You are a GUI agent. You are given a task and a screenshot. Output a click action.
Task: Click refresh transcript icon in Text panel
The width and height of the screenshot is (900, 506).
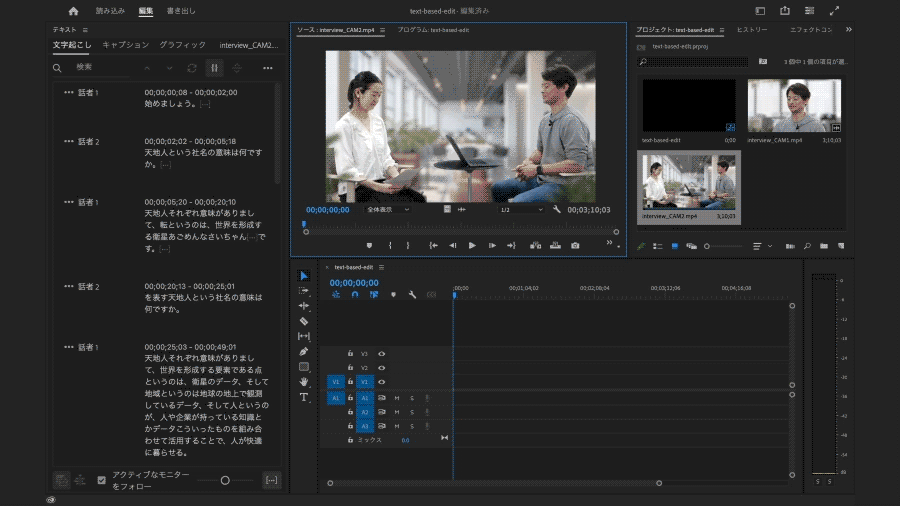(x=192, y=68)
